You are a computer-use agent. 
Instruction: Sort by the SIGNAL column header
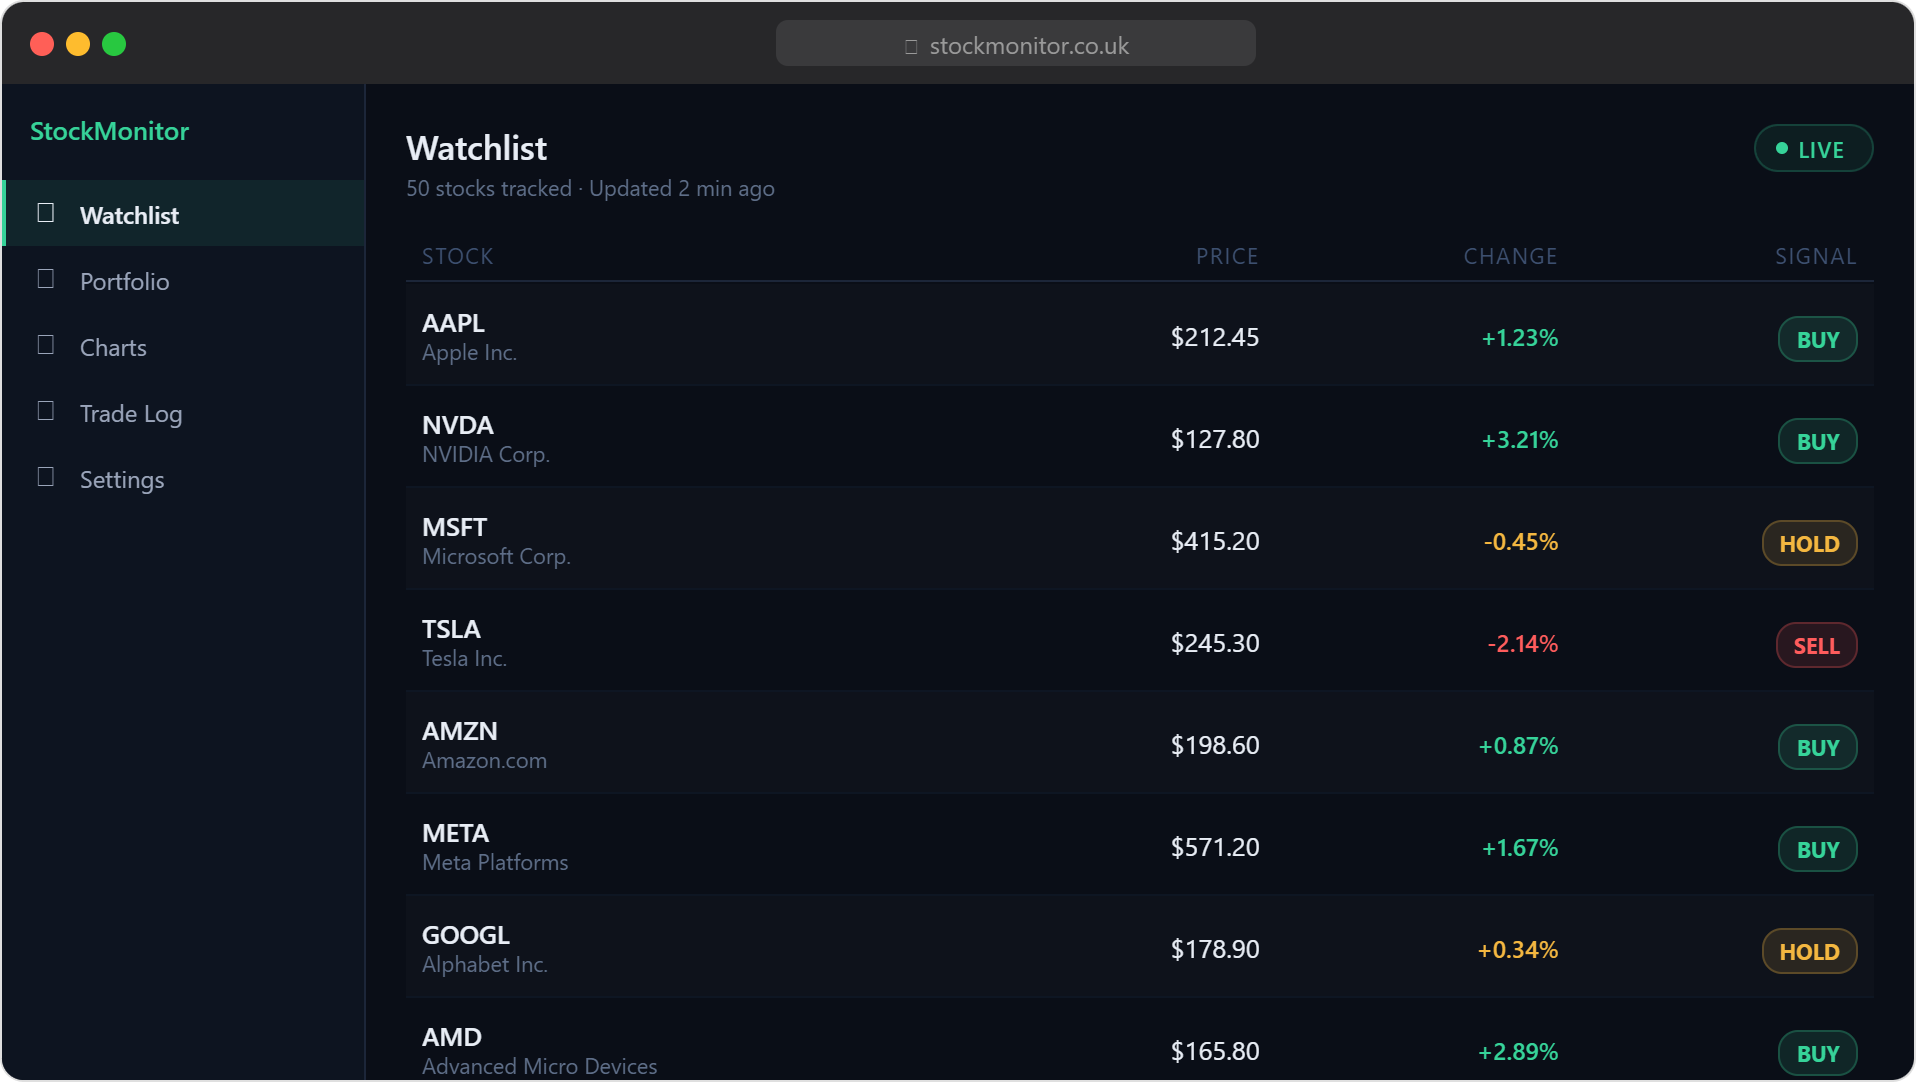[1815, 256]
